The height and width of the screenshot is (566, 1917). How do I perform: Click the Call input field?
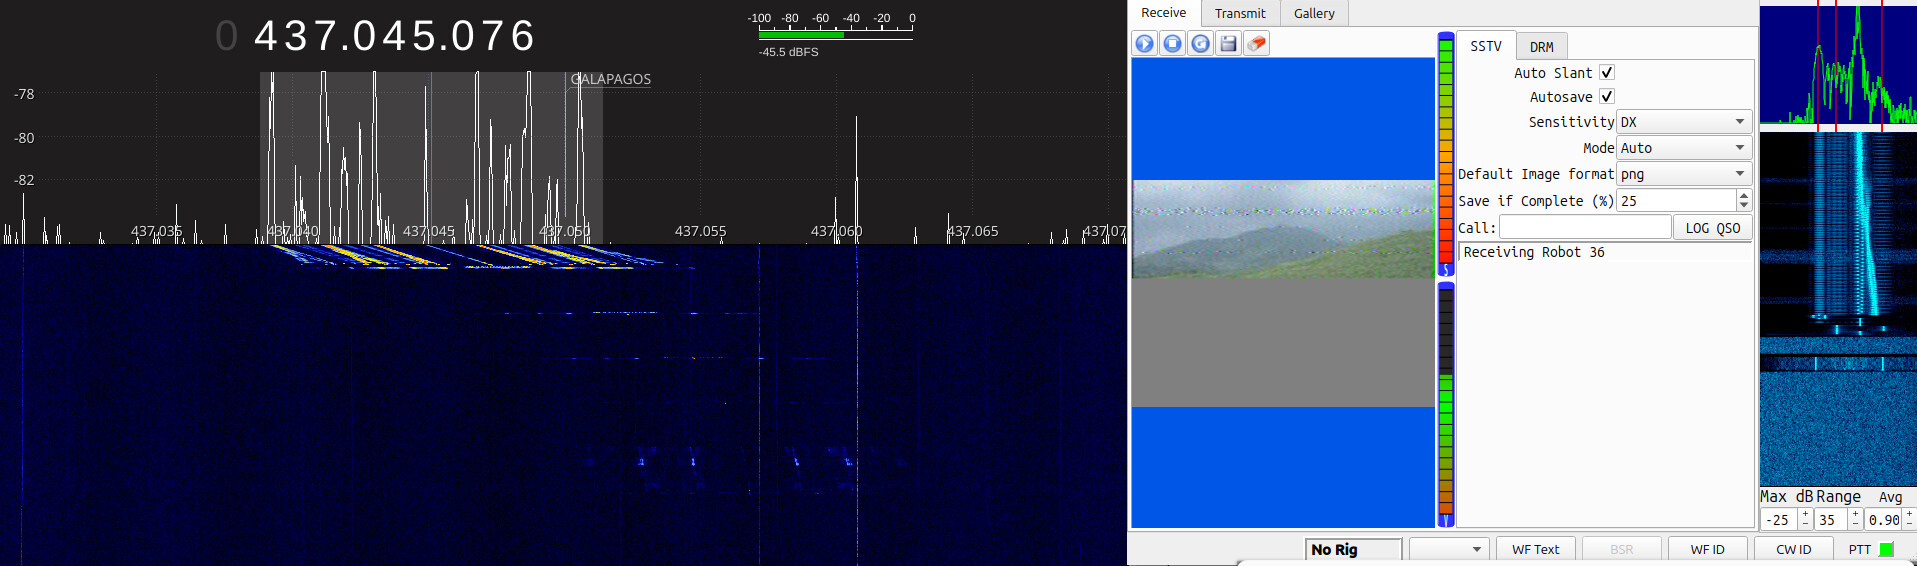(x=1585, y=228)
